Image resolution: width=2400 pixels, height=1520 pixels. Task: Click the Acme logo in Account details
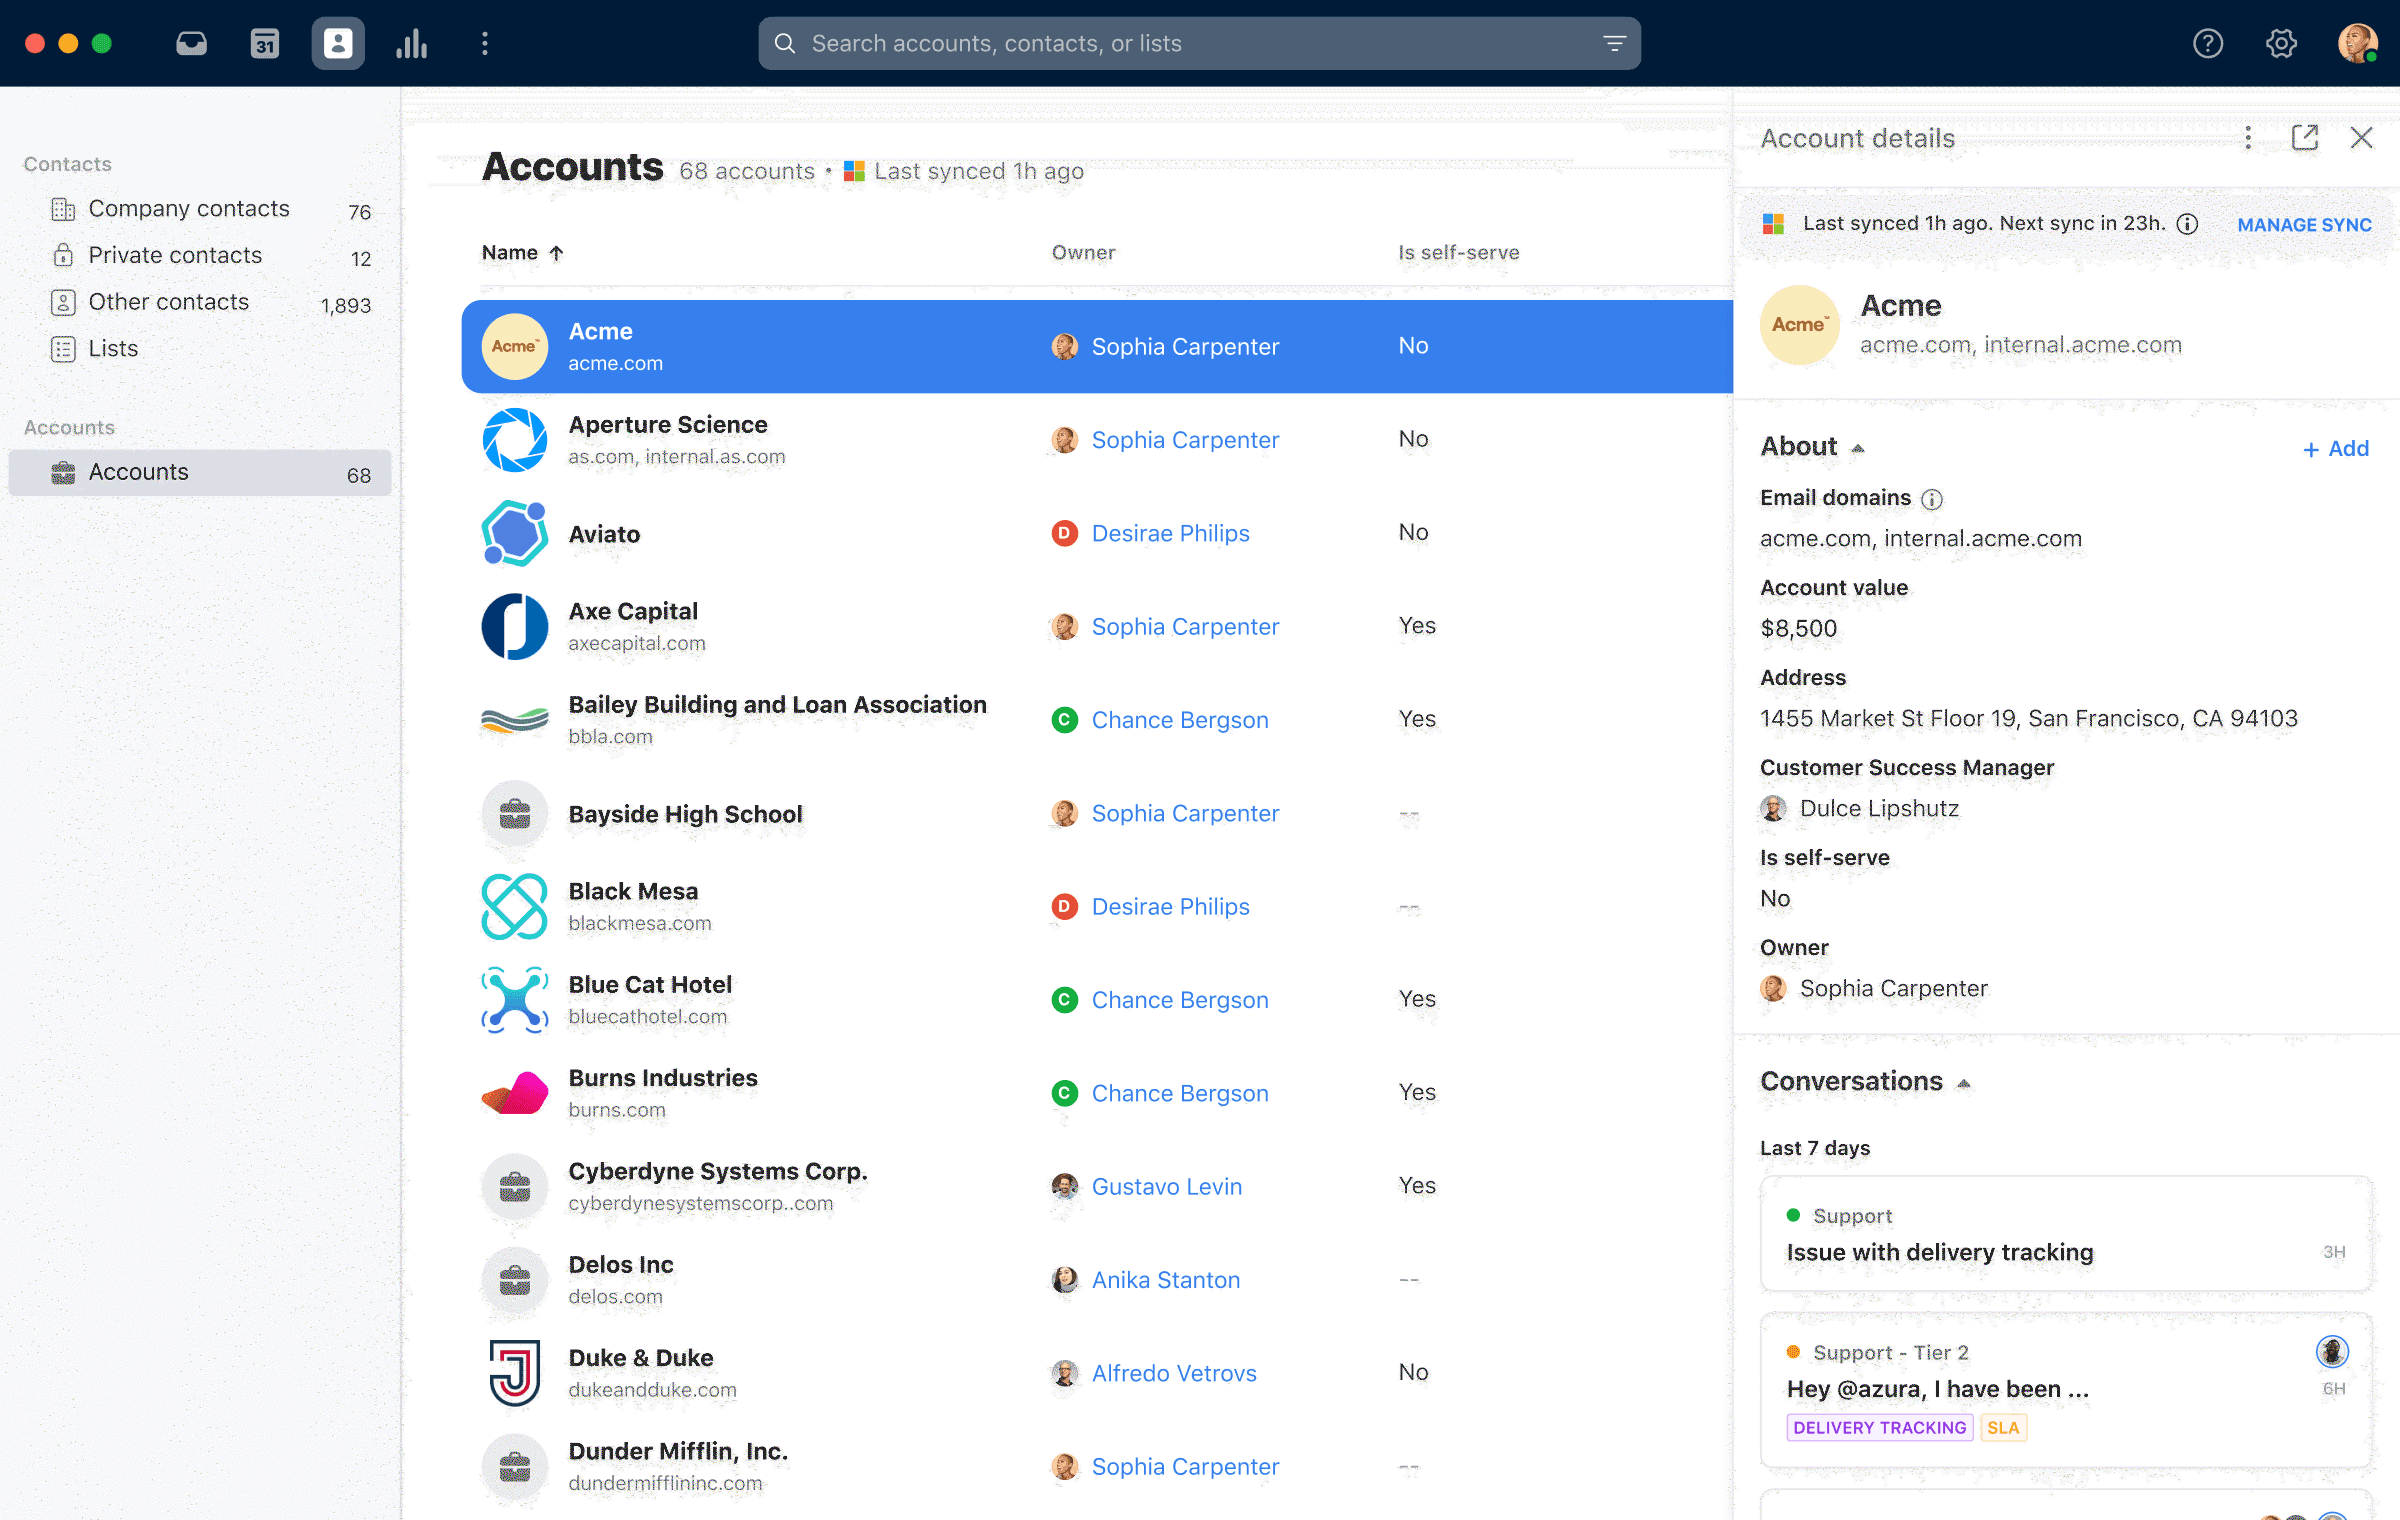1799,325
